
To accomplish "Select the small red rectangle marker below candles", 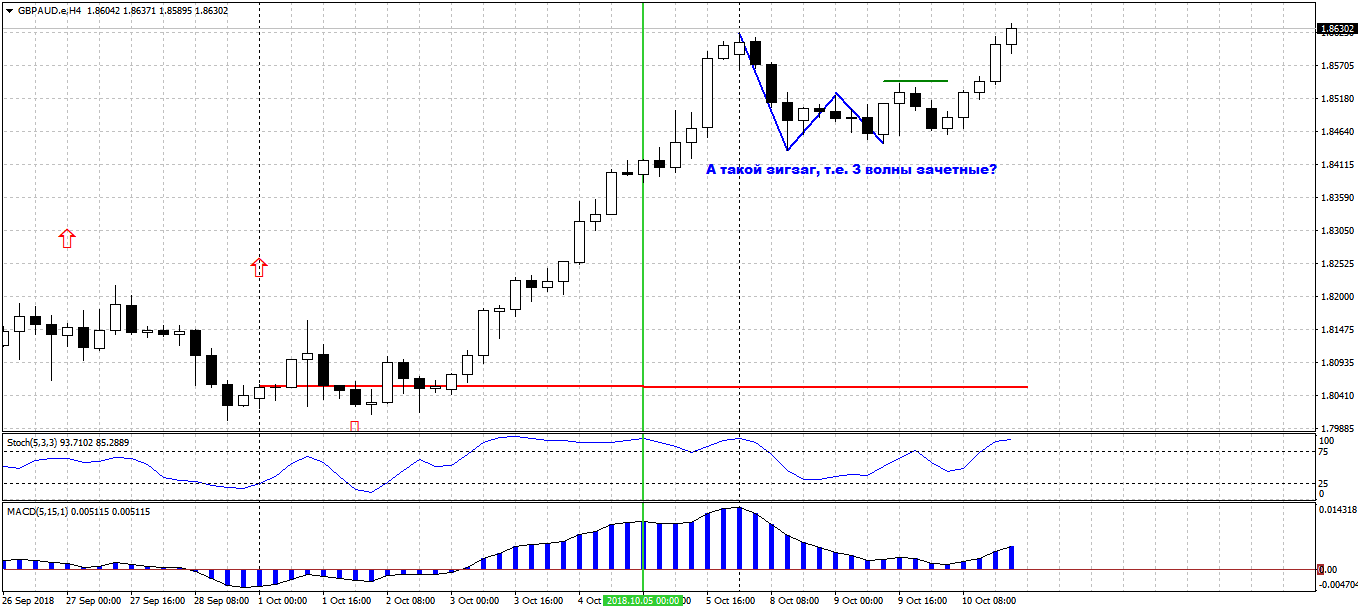I will pos(354,426).
